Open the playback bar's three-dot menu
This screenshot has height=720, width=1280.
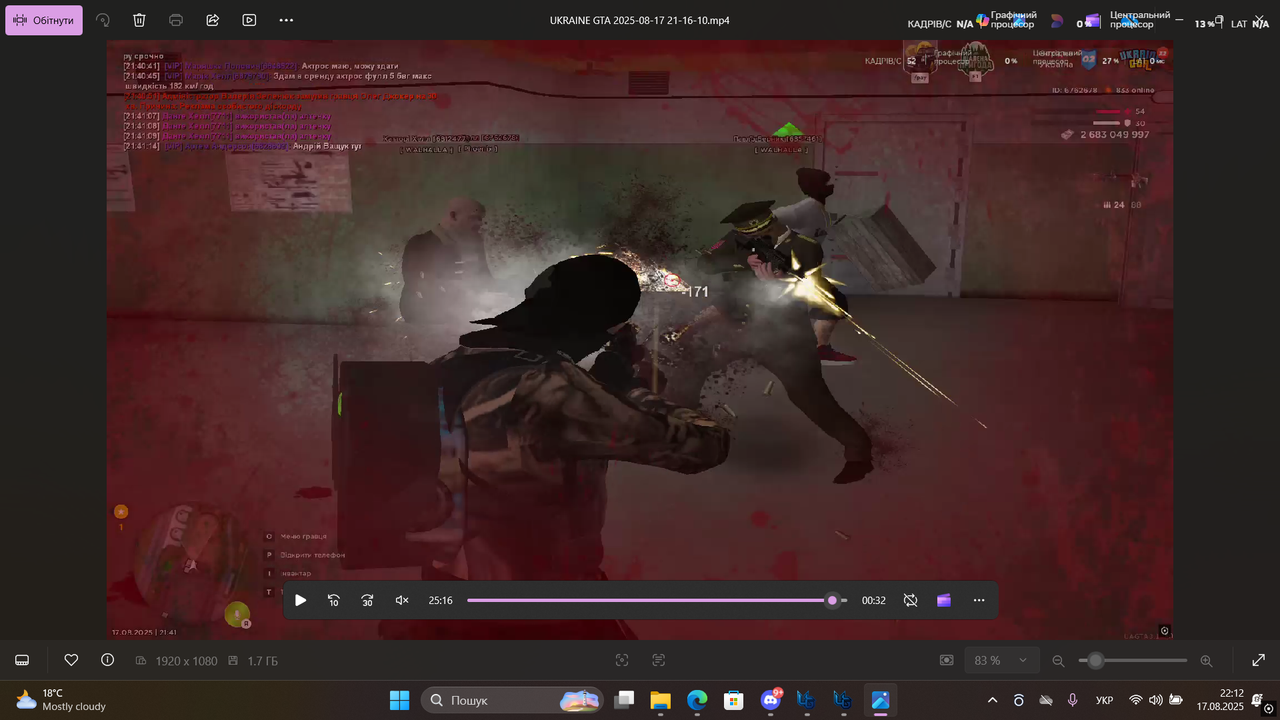tap(979, 600)
